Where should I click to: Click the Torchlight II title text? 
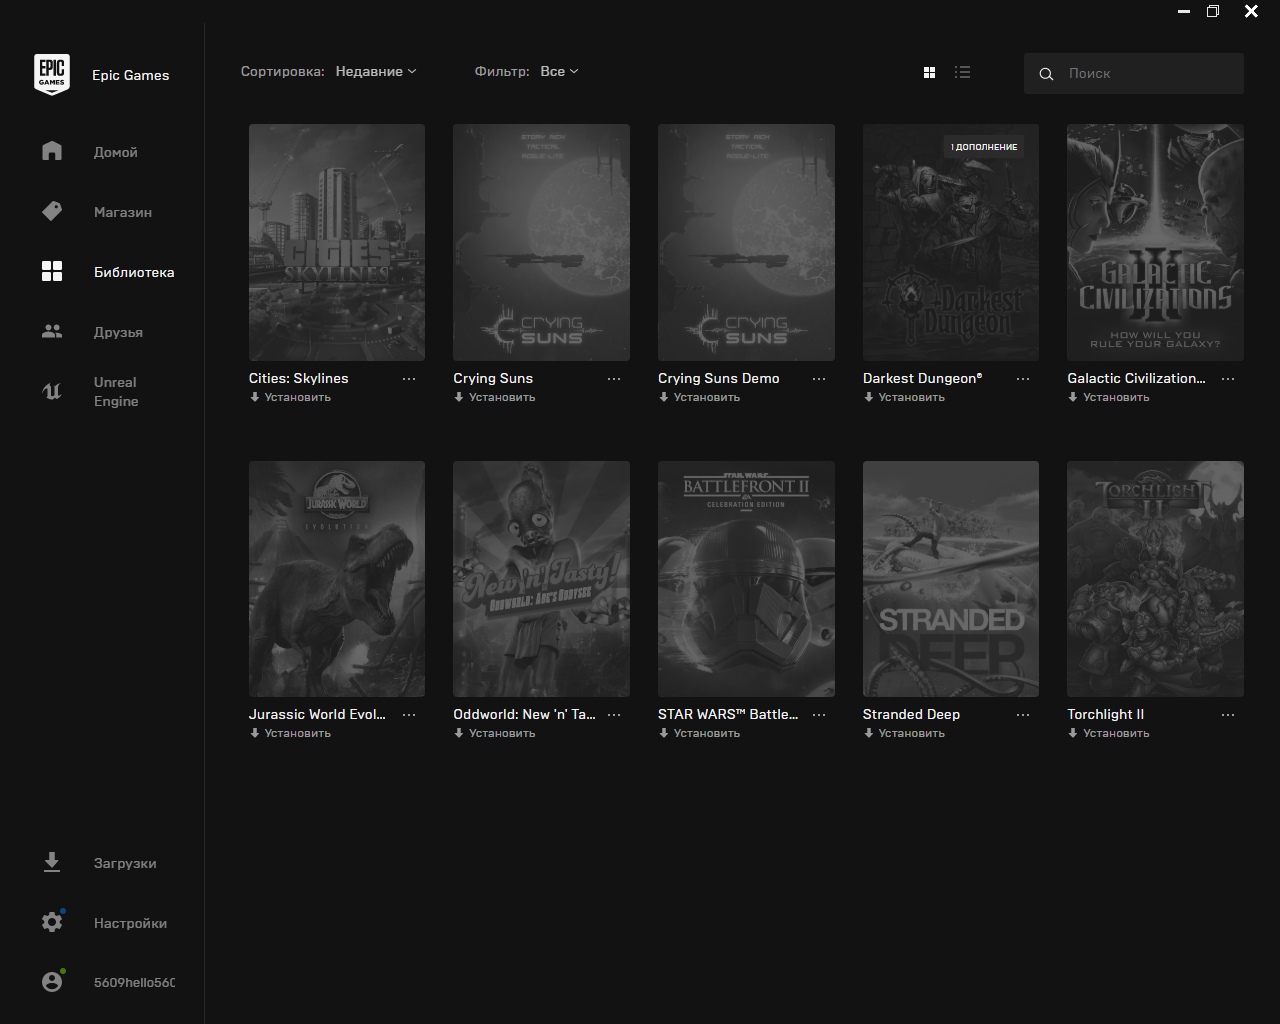1106,714
